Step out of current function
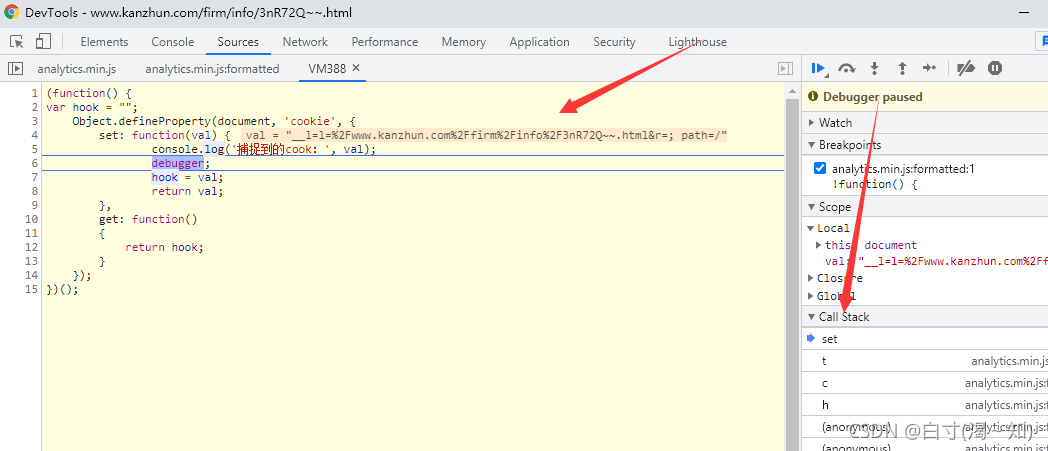Viewport: 1048px width, 451px height. pyautogui.click(x=902, y=68)
